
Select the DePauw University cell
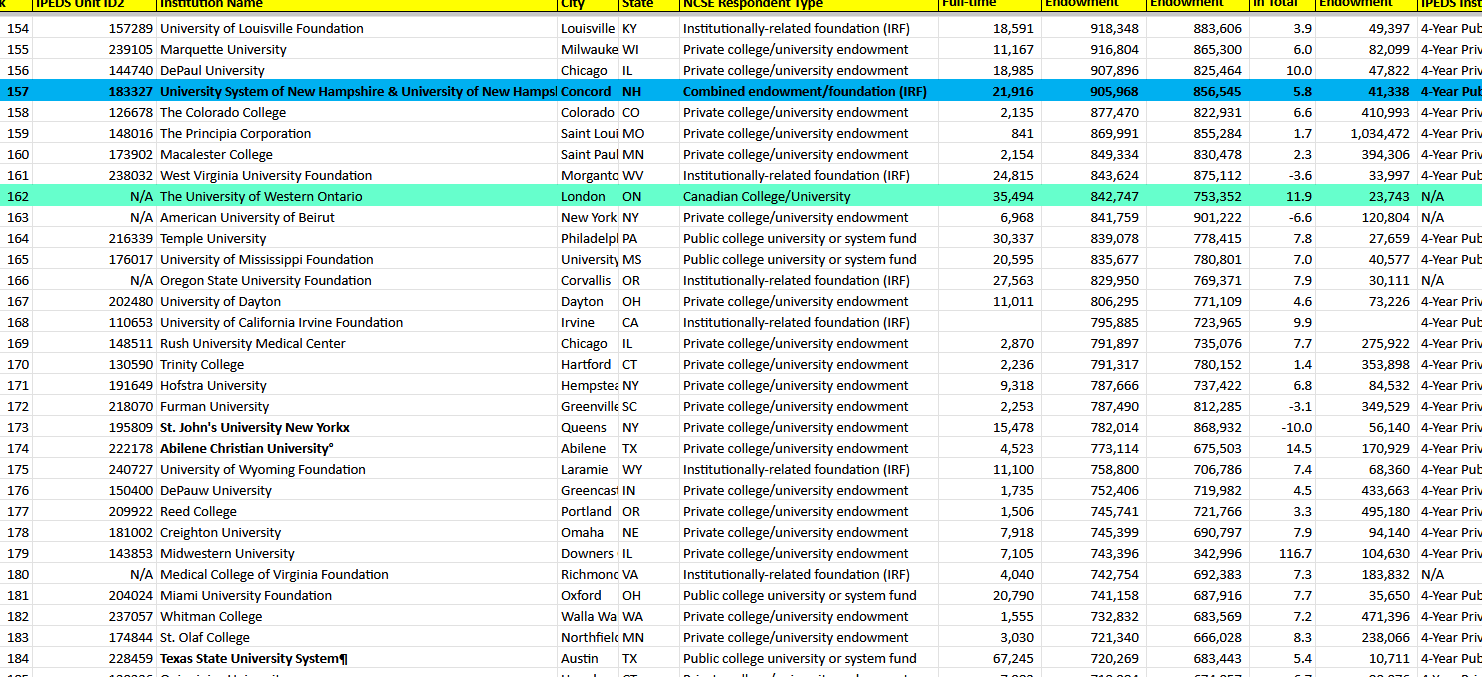click(357, 491)
